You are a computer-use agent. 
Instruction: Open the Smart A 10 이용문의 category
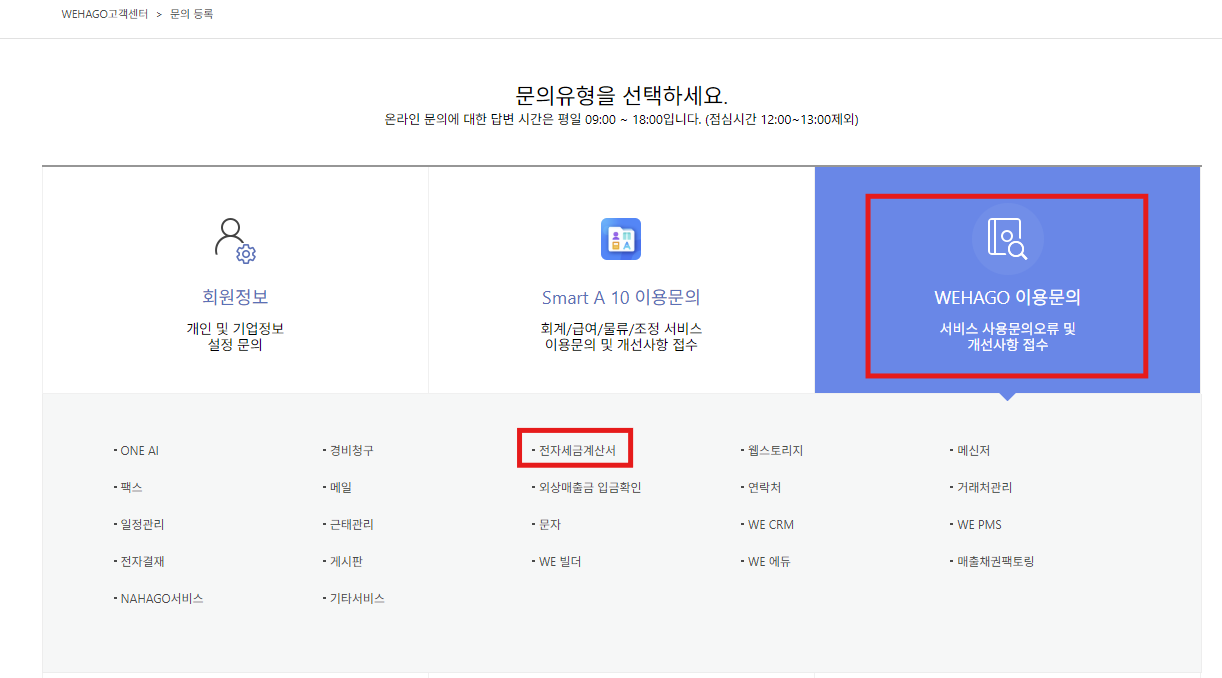click(x=621, y=280)
